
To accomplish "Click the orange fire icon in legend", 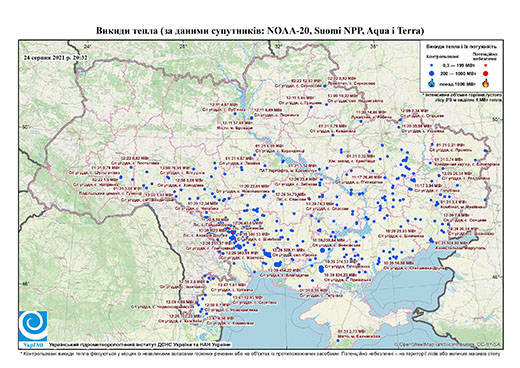I will [485, 83].
